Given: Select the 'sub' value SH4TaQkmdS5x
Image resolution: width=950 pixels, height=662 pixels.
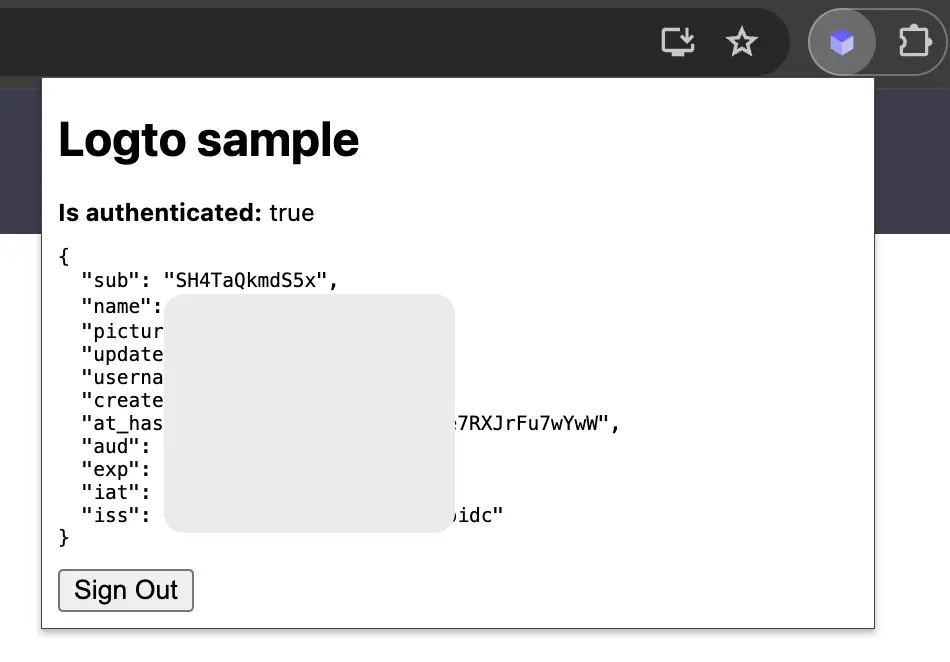Looking at the screenshot, I should [x=248, y=280].
